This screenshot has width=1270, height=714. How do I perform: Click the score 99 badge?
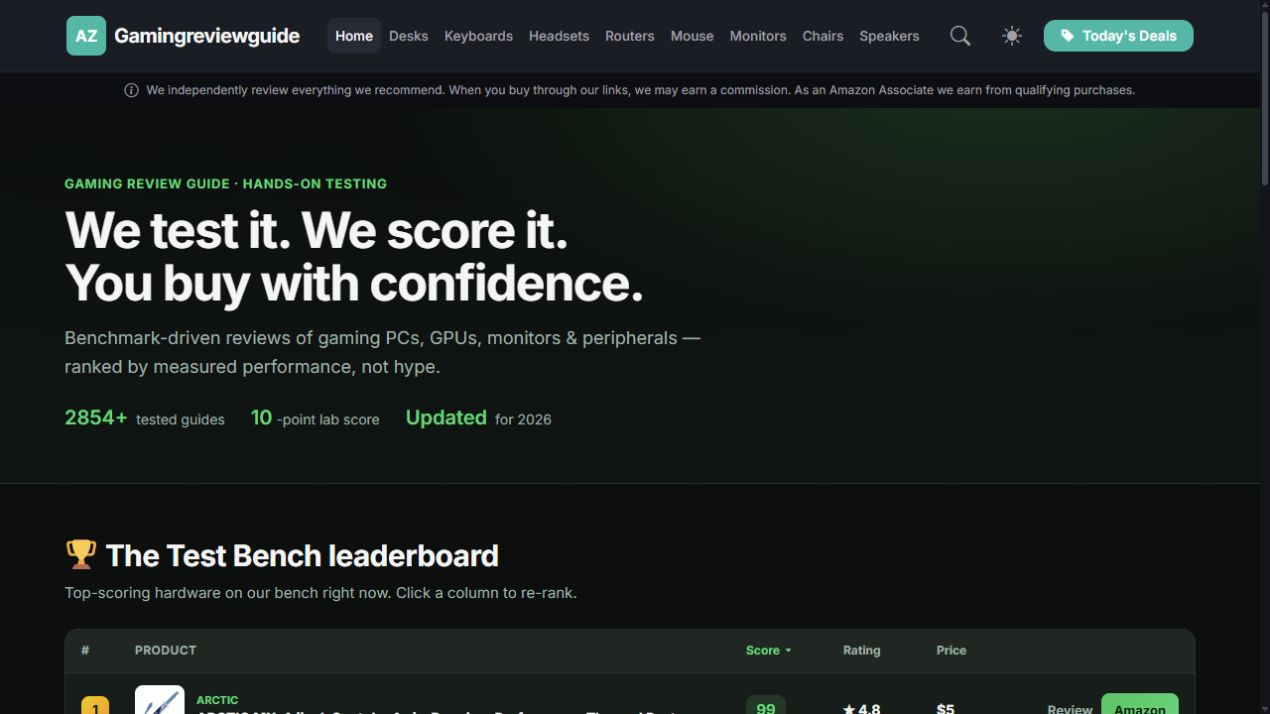coord(766,705)
